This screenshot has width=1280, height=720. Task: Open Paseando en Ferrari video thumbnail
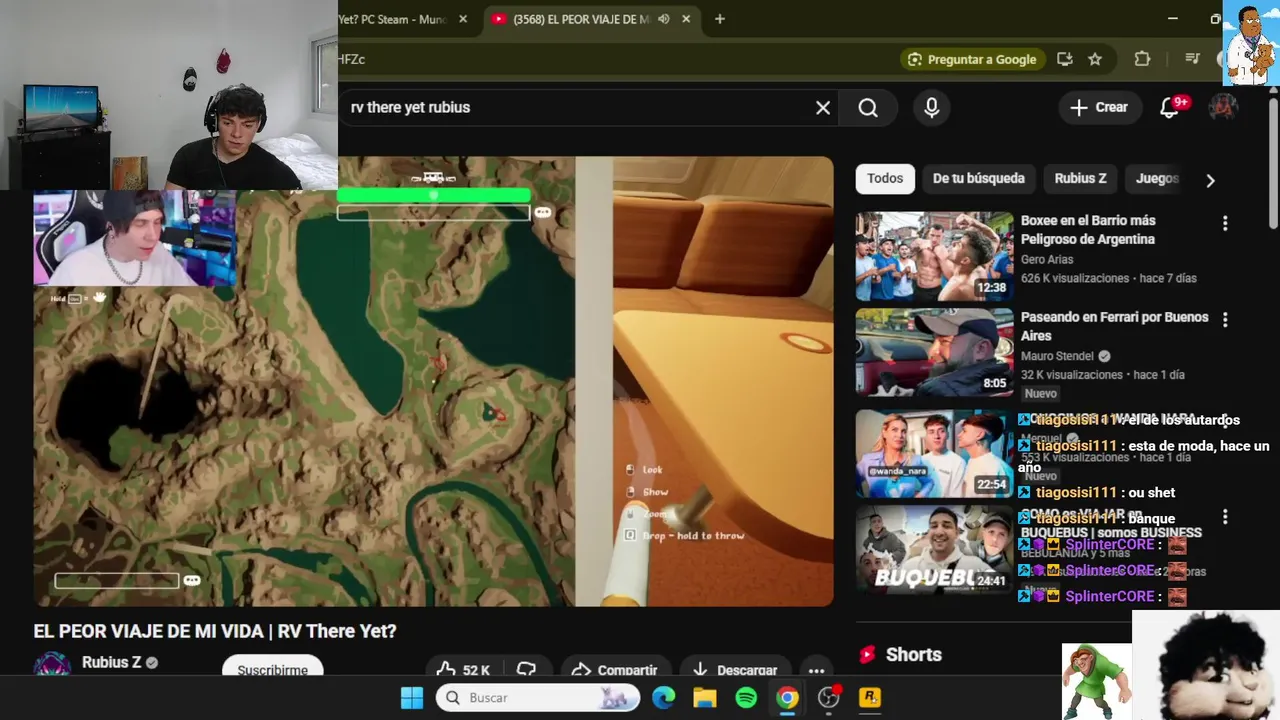pos(934,353)
